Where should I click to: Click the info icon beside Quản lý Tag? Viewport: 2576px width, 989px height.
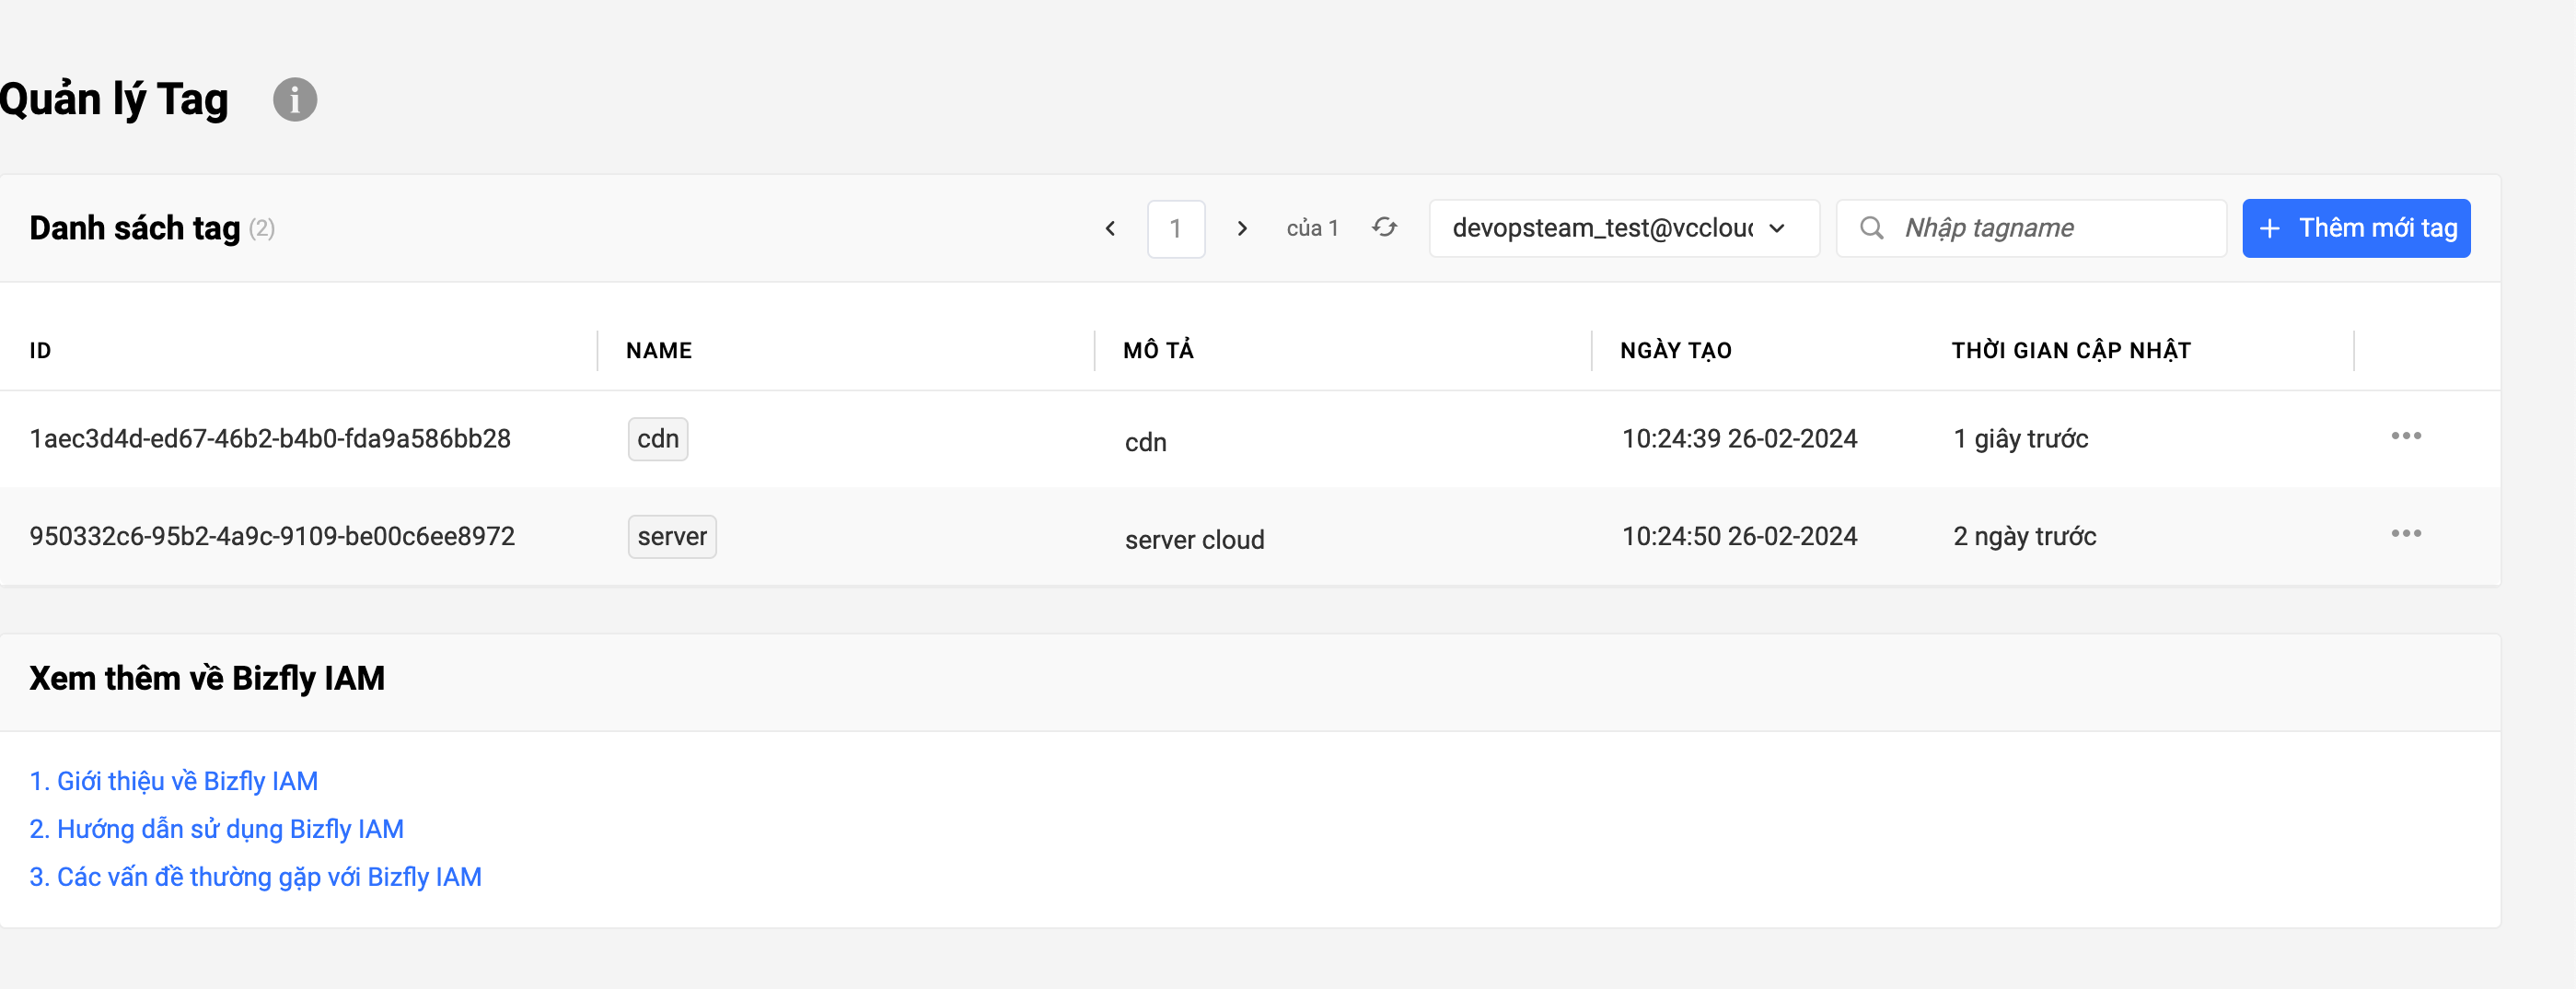click(x=295, y=100)
